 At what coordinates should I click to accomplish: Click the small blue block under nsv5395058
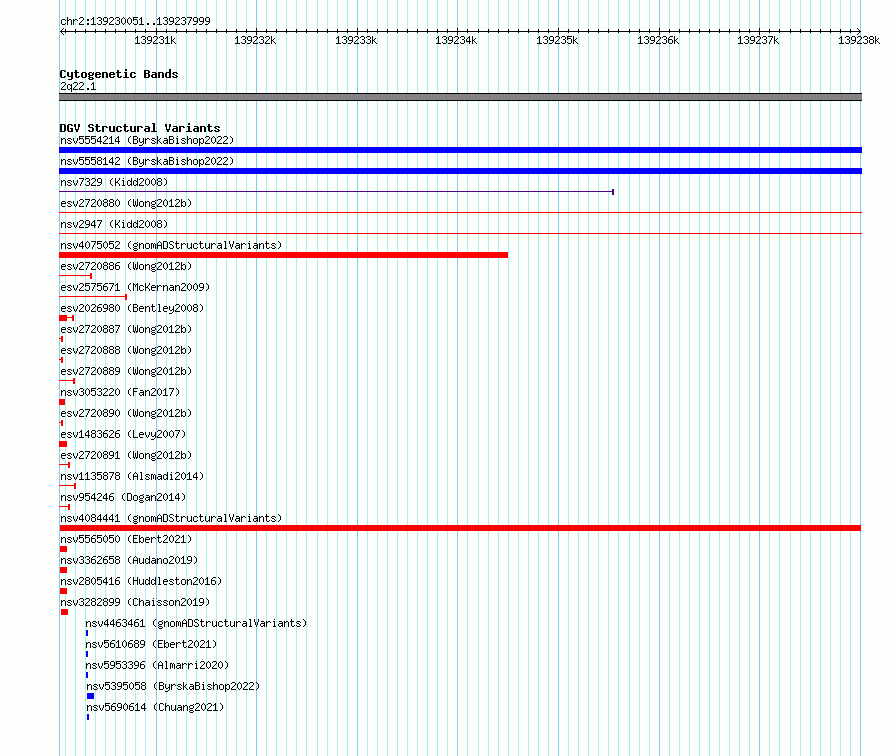click(x=90, y=696)
